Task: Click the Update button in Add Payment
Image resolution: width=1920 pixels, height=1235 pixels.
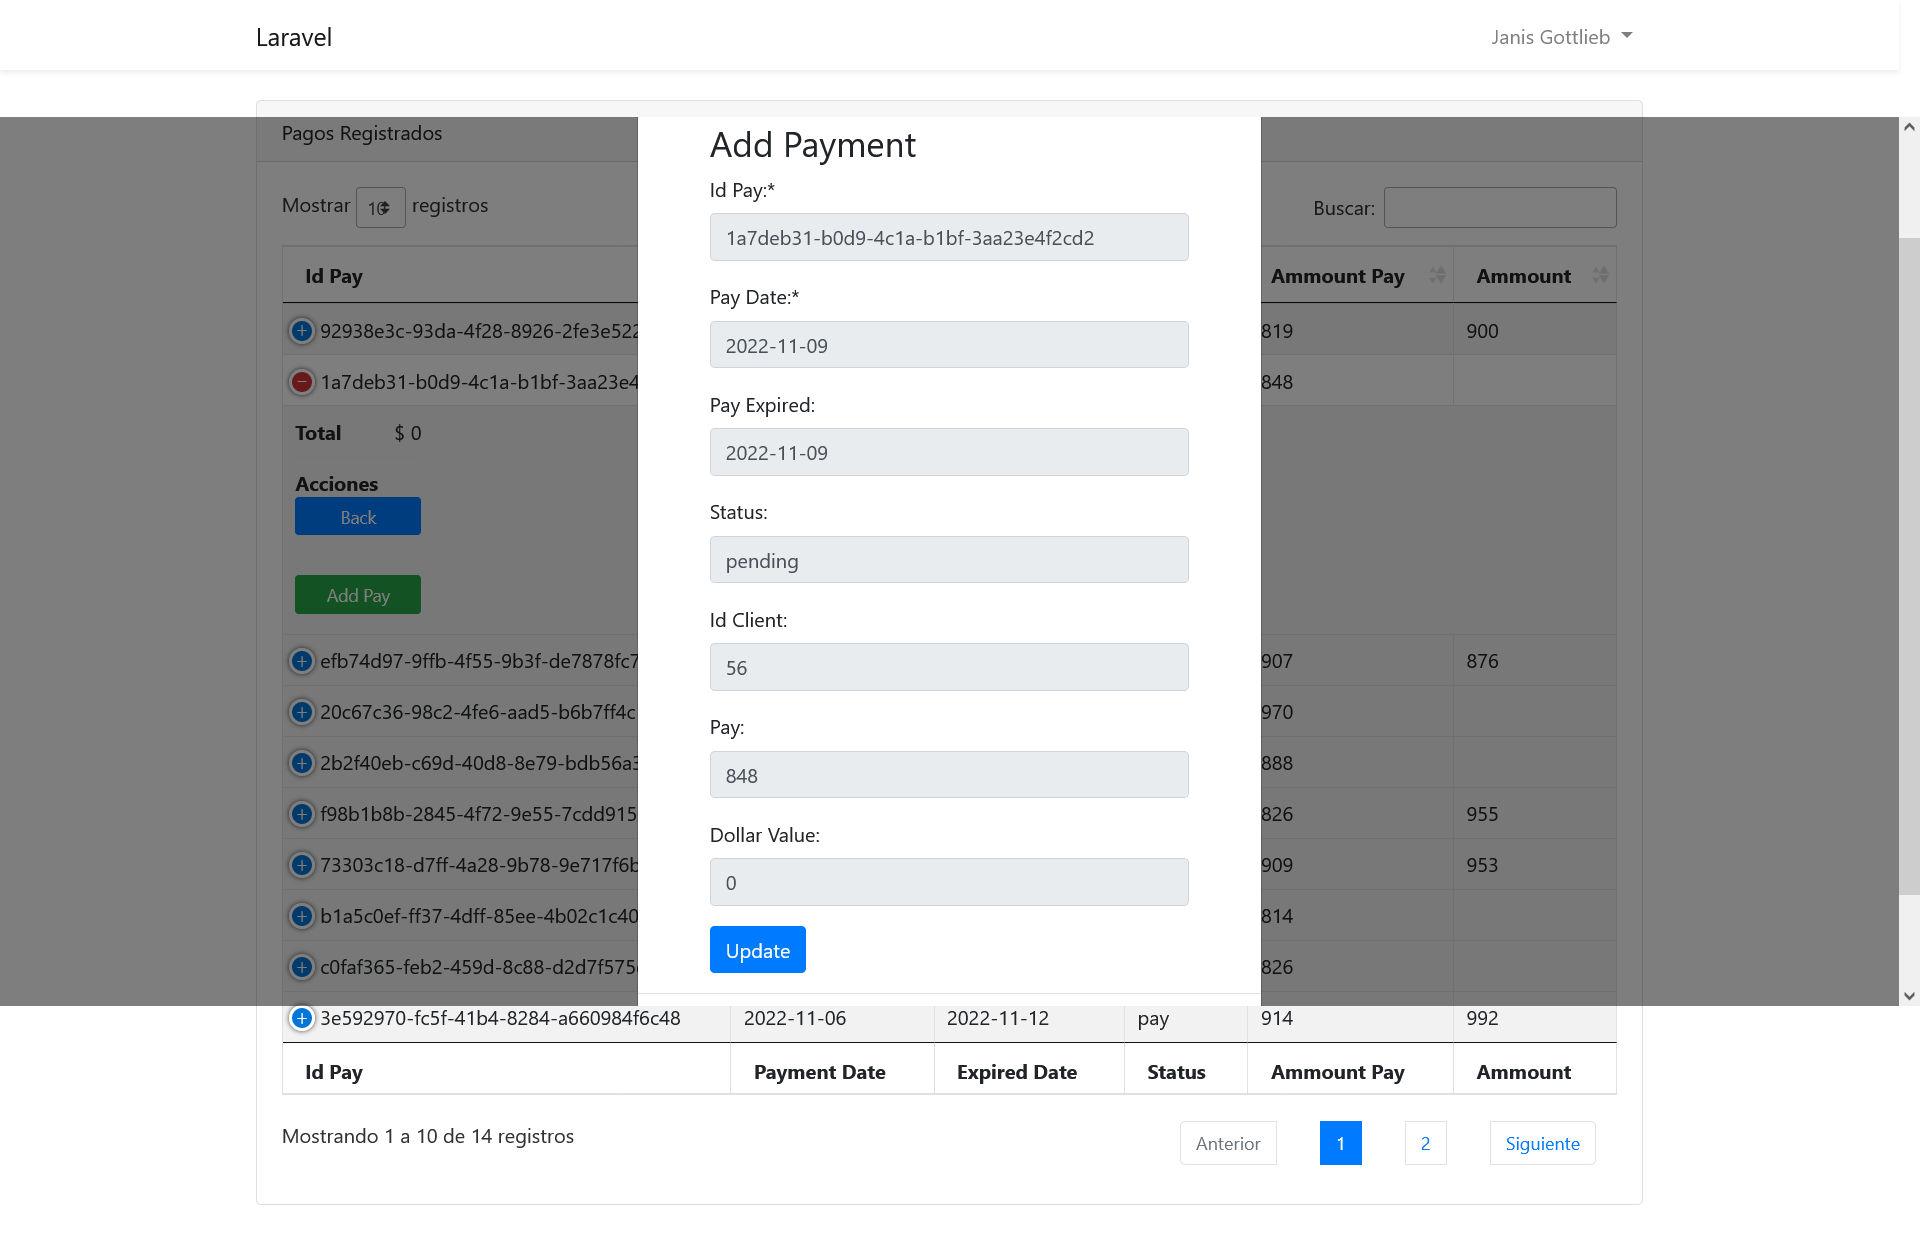Action: pos(757,949)
